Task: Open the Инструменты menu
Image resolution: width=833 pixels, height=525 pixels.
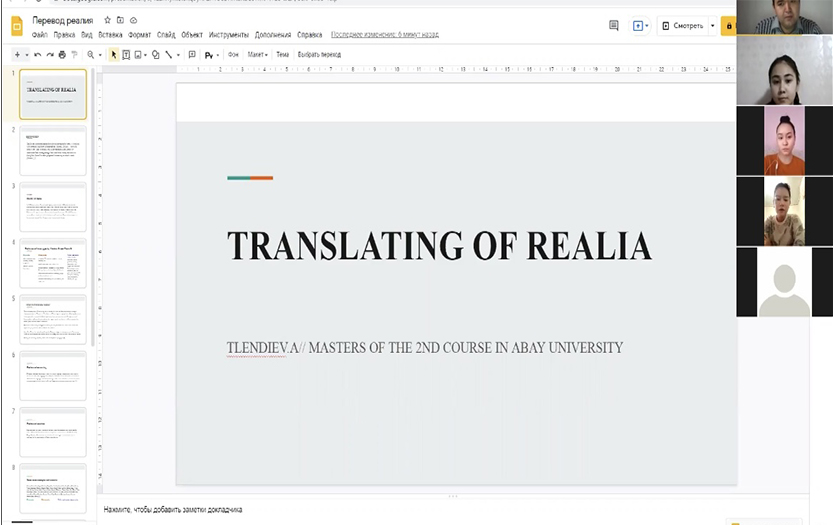Action: [x=228, y=34]
